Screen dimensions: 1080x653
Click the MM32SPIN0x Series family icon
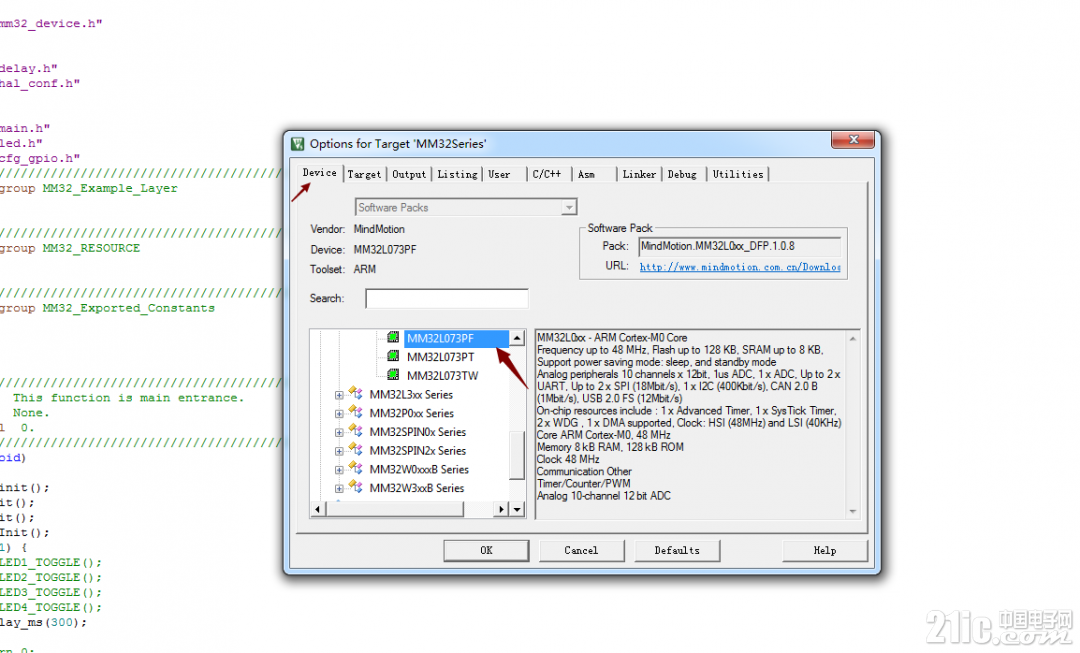click(x=355, y=431)
